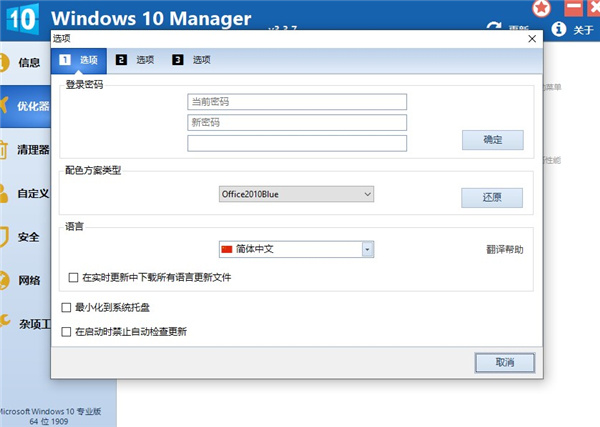Open first 选项 tab numbered 1

(78, 60)
